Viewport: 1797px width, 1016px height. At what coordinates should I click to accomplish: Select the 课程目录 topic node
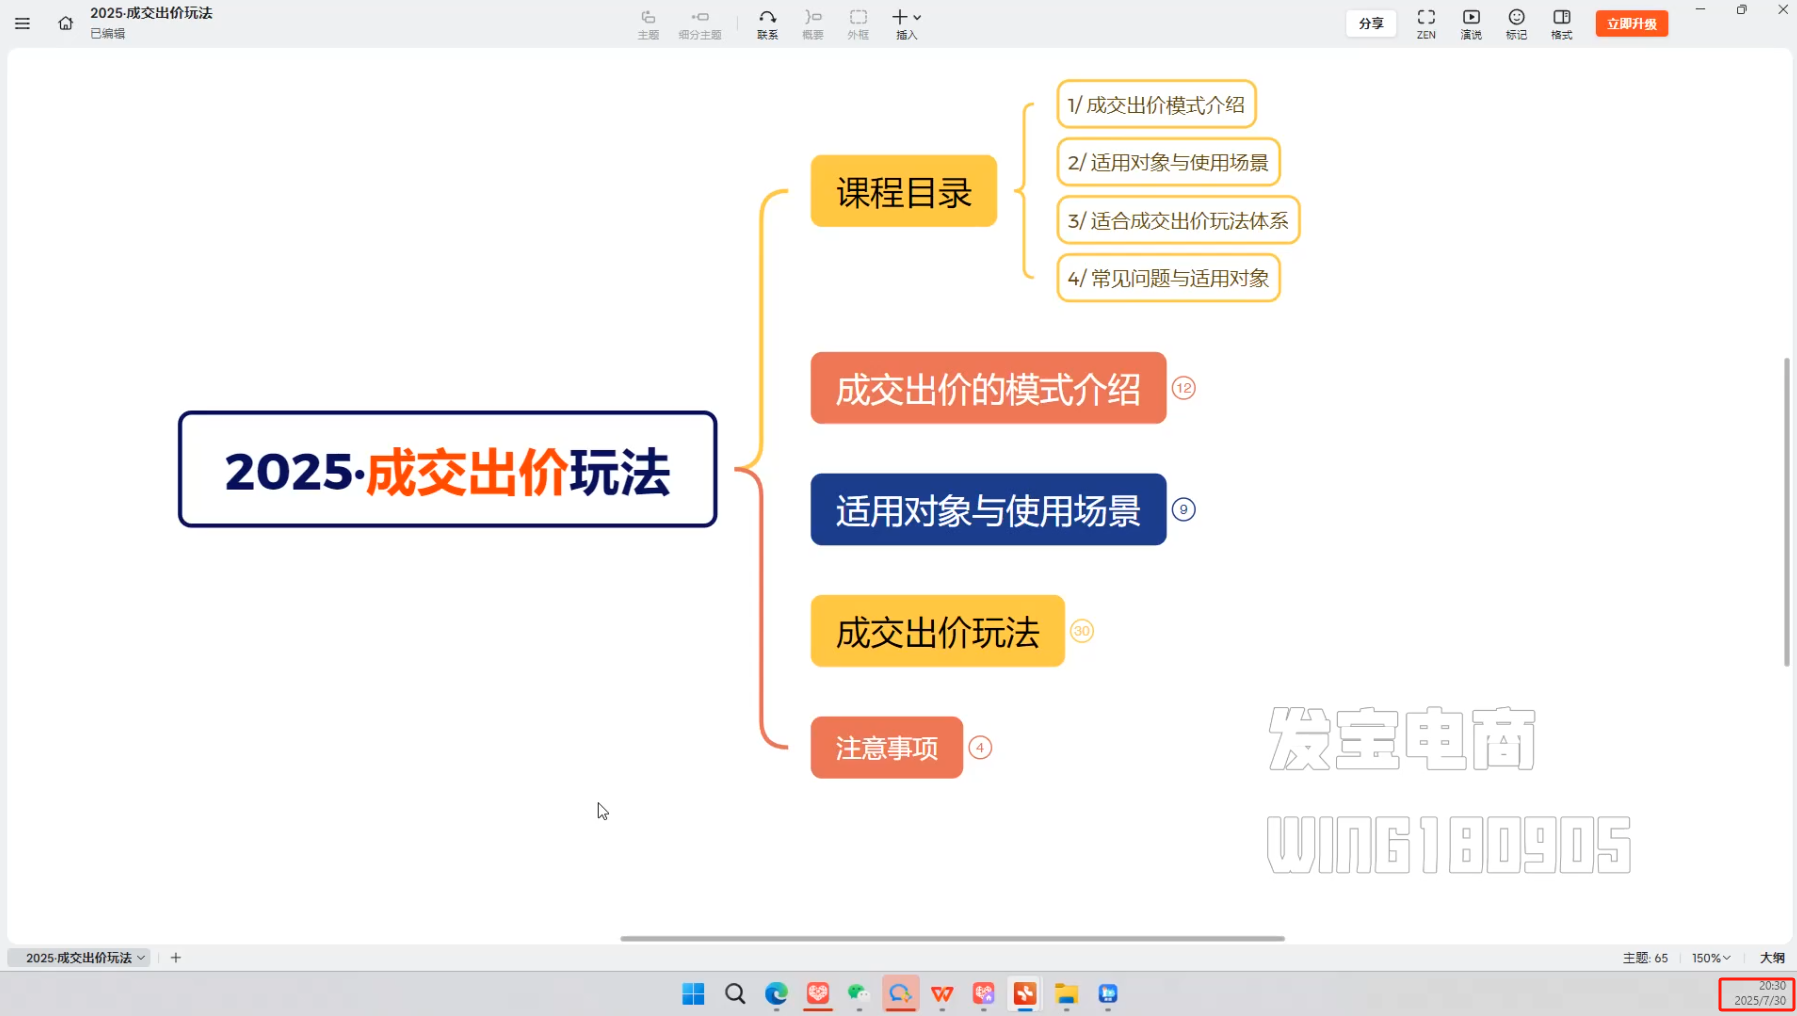click(903, 191)
